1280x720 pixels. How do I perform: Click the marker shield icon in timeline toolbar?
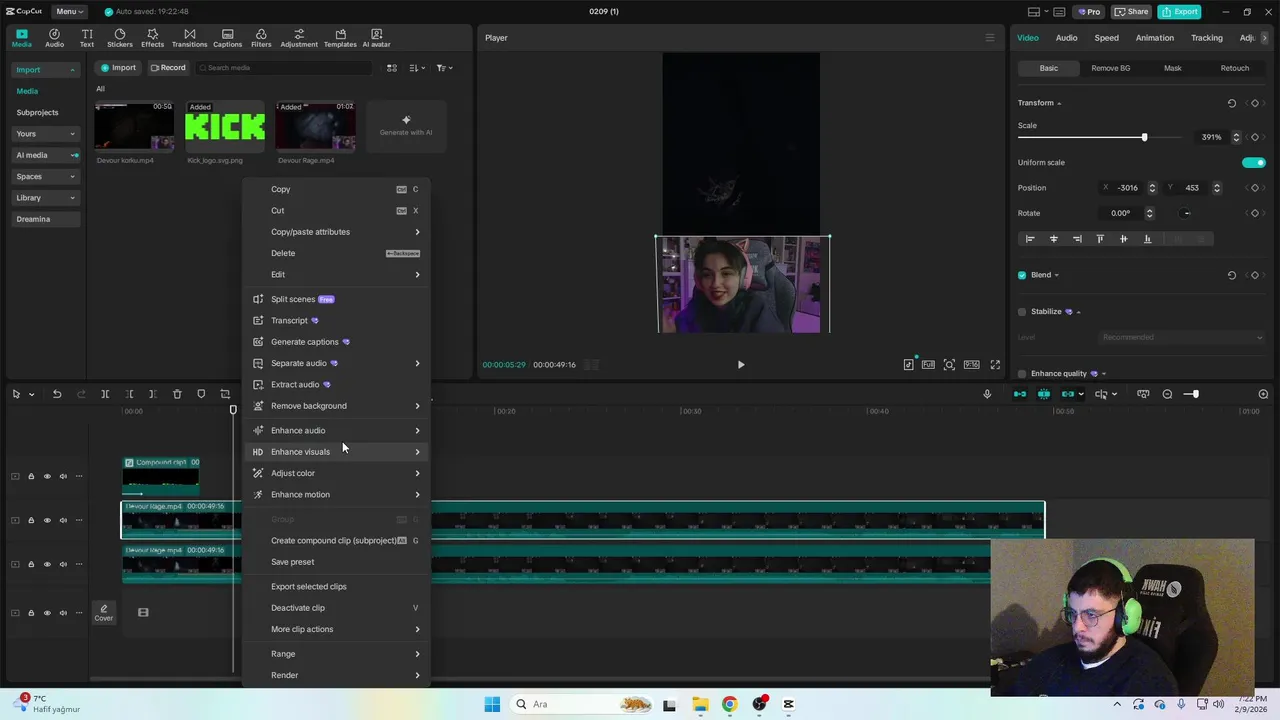coord(201,394)
